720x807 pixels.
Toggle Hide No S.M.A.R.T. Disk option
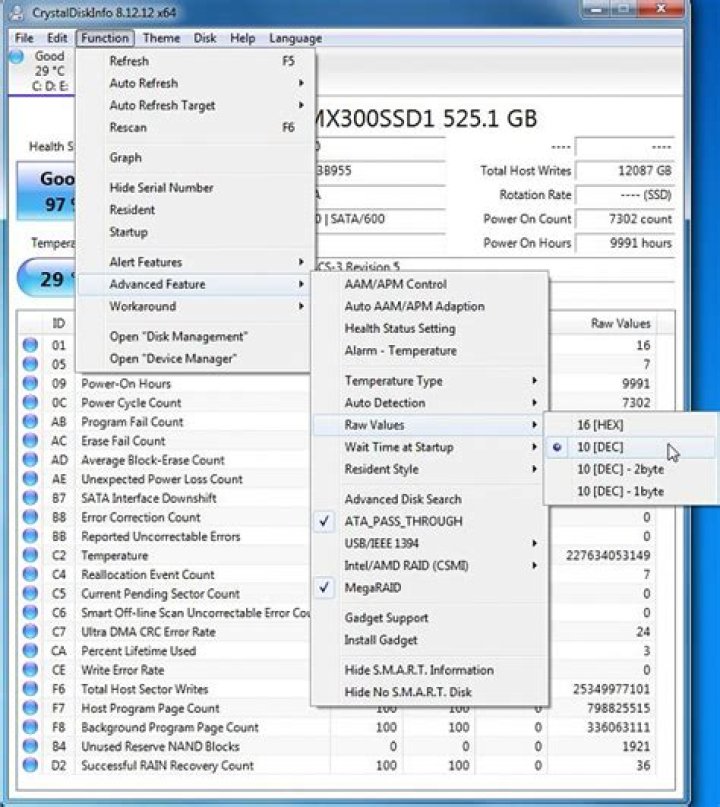click(430, 692)
